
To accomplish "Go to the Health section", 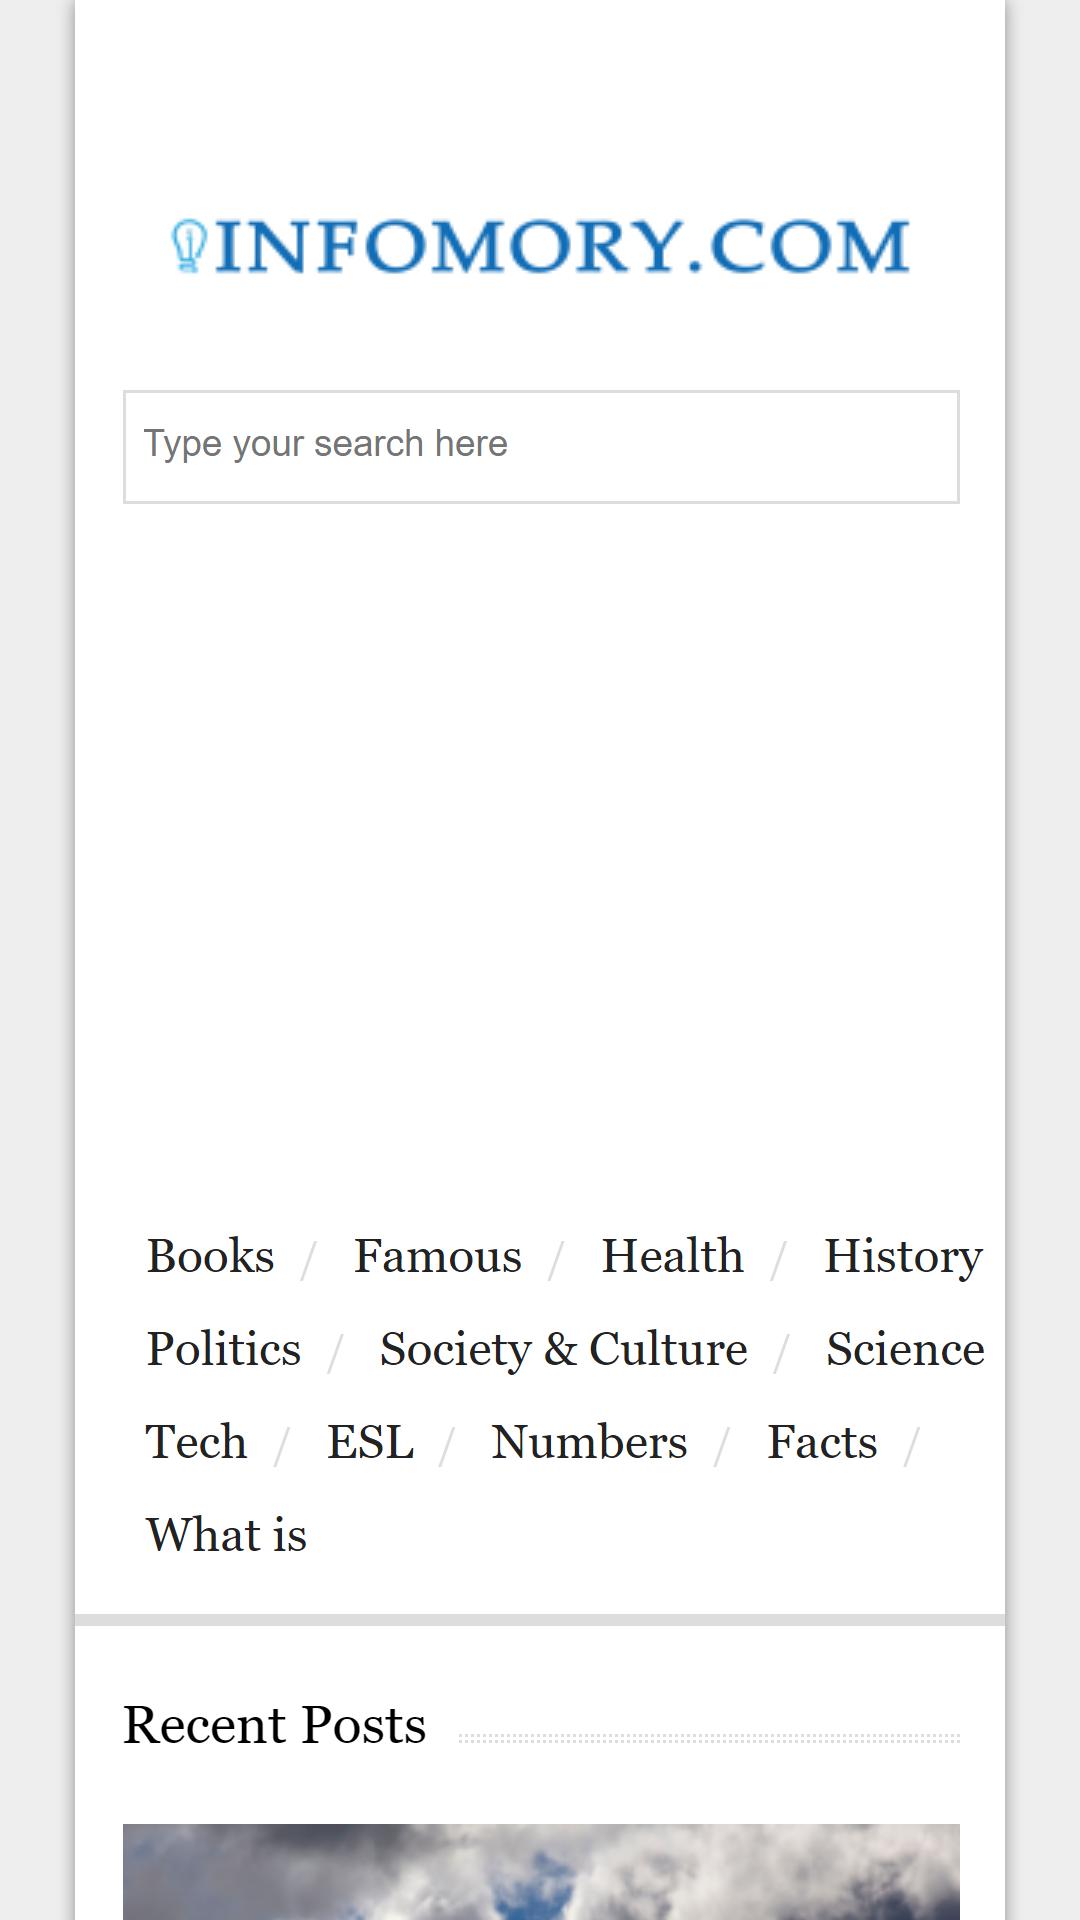I will point(672,1256).
